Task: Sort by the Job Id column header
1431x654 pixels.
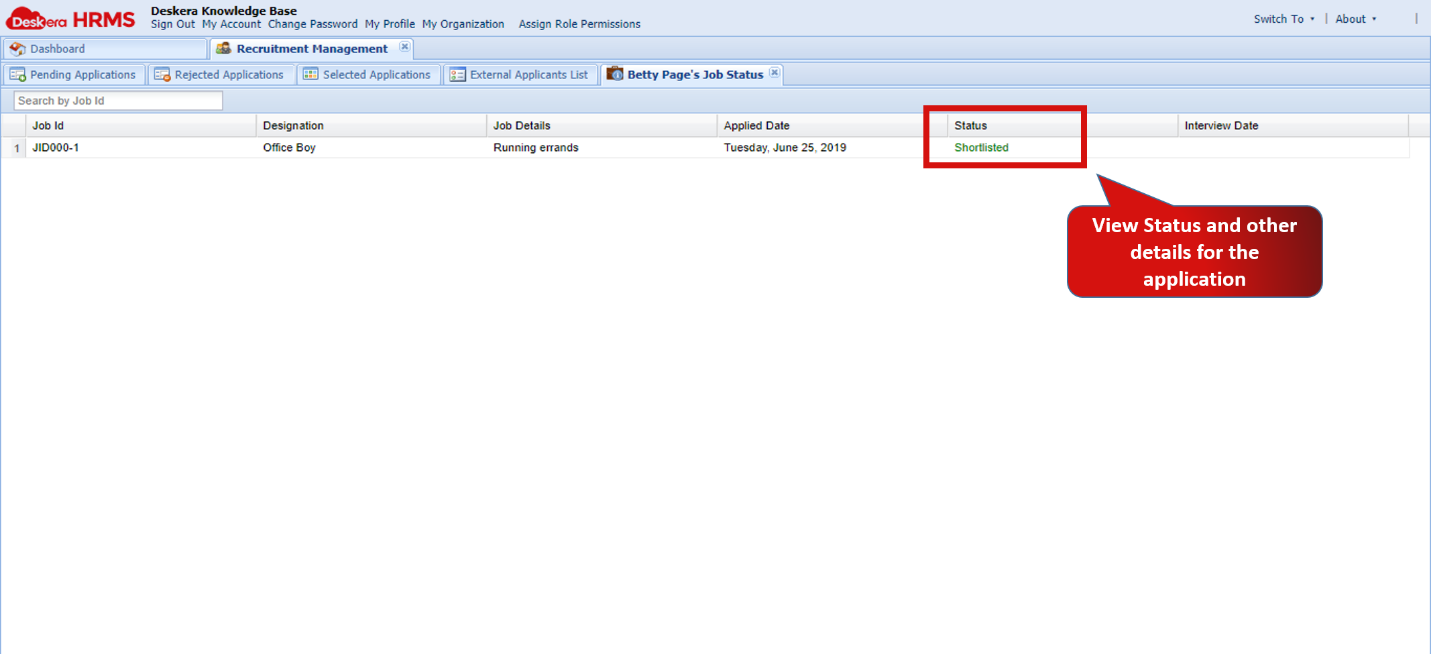Action: (x=141, y=126)
